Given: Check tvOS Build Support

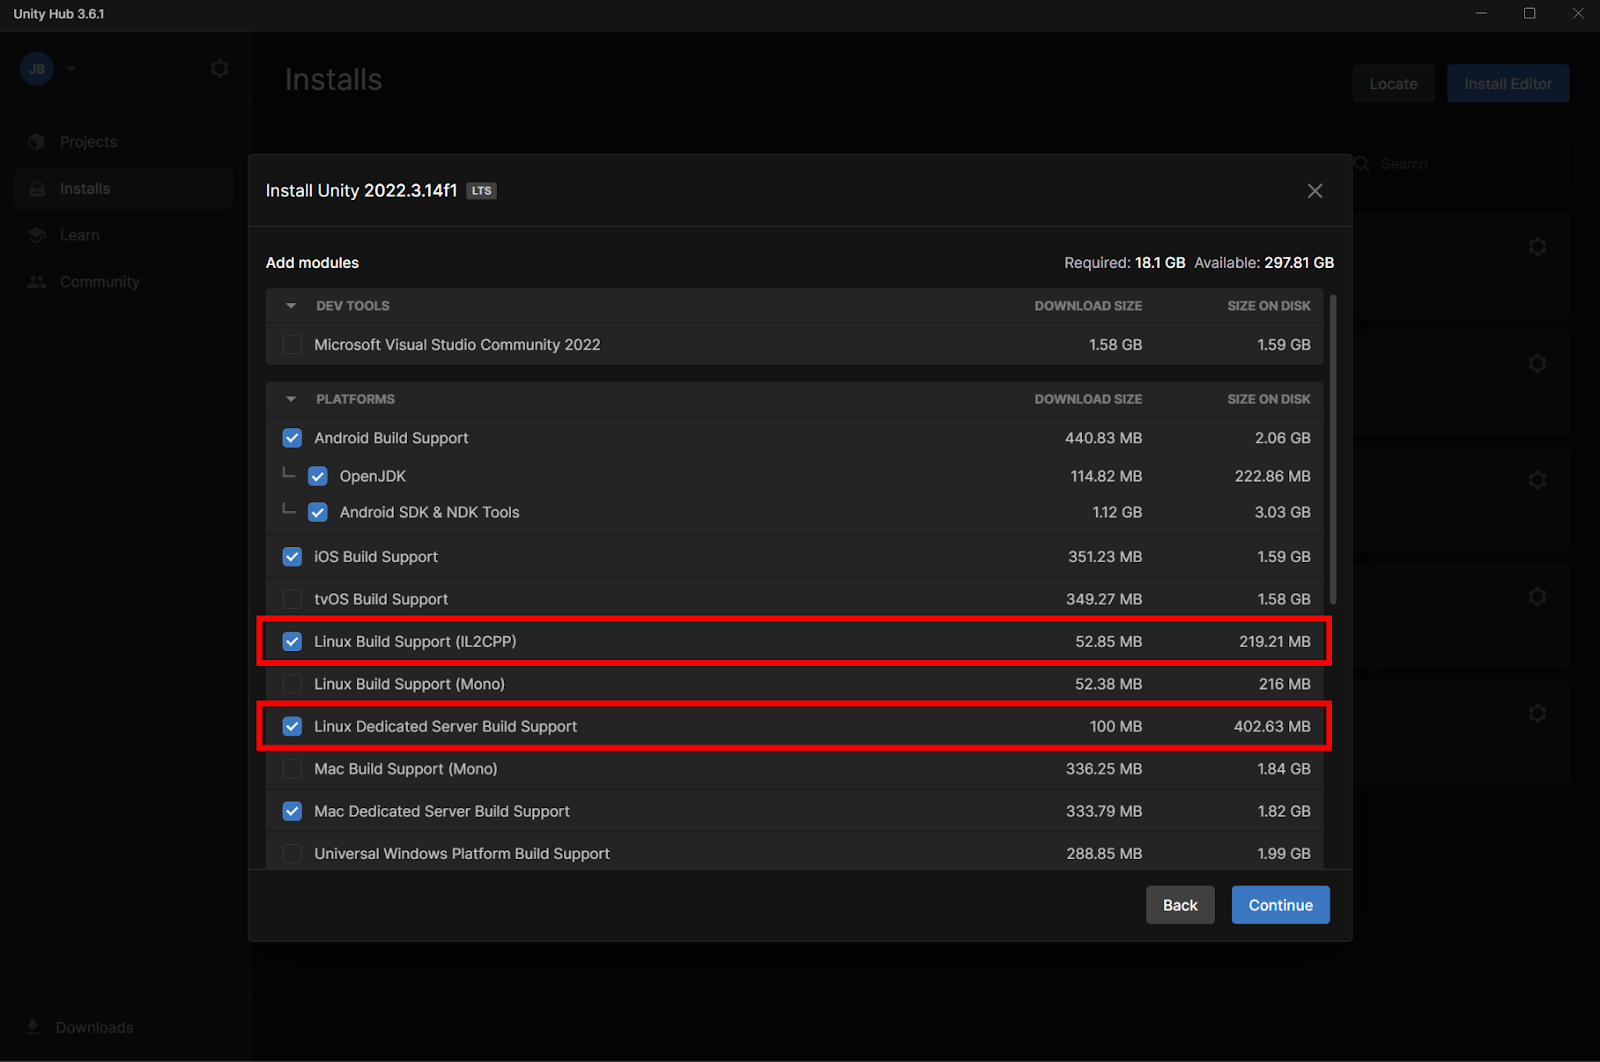Looking at the screenshot, I should click(x=292, y=599).
